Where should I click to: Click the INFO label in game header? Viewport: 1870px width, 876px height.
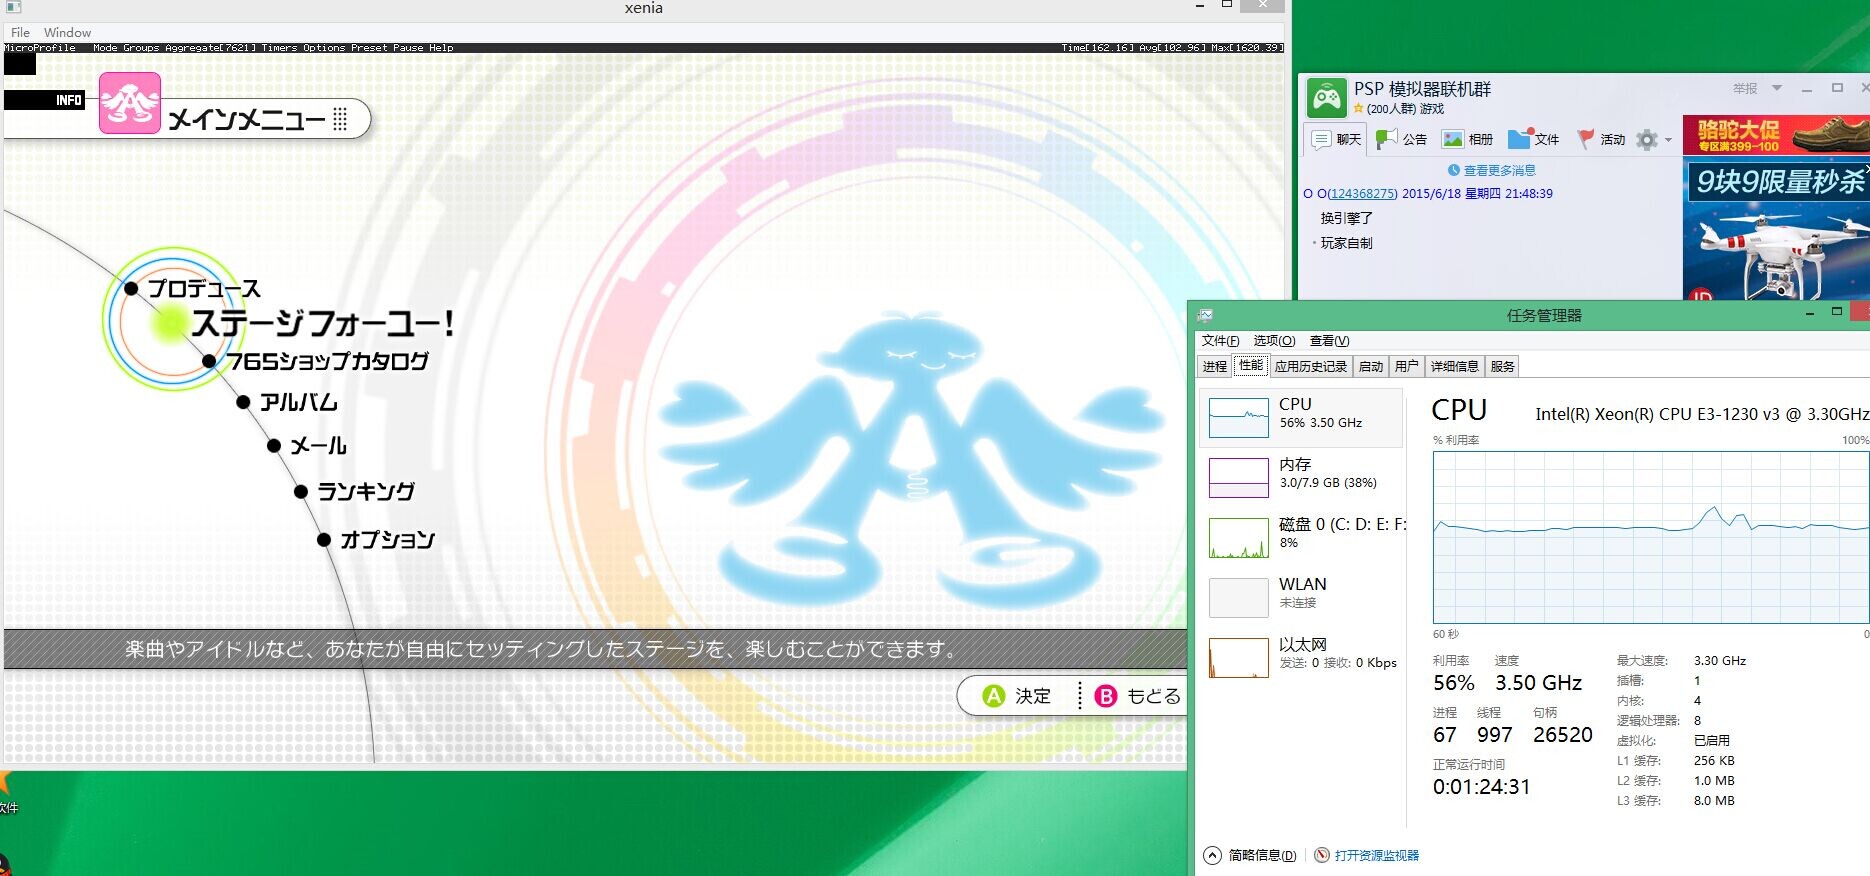(69, 100)
